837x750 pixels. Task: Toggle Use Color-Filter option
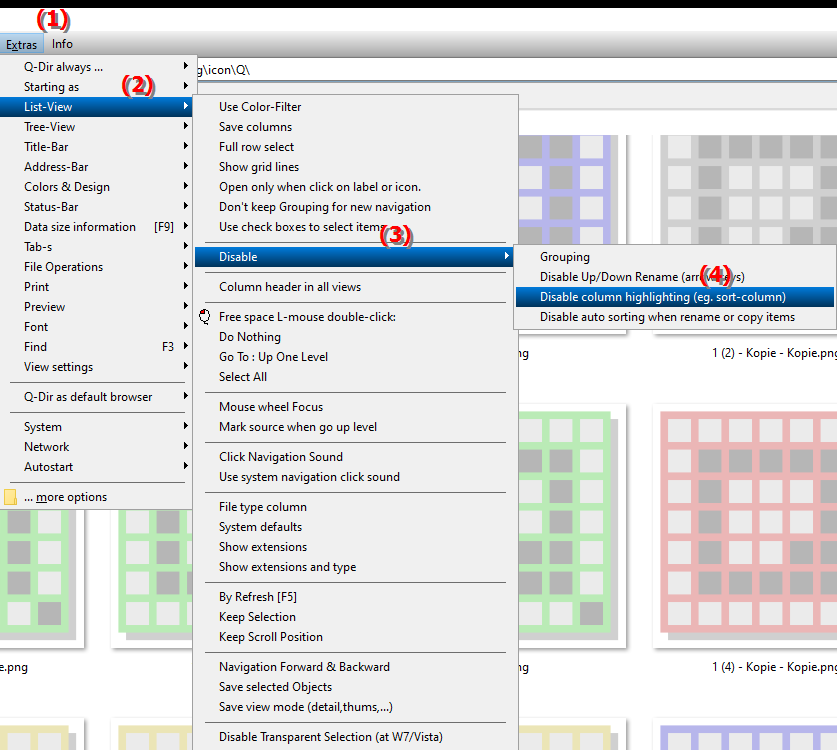coord(356,107)
